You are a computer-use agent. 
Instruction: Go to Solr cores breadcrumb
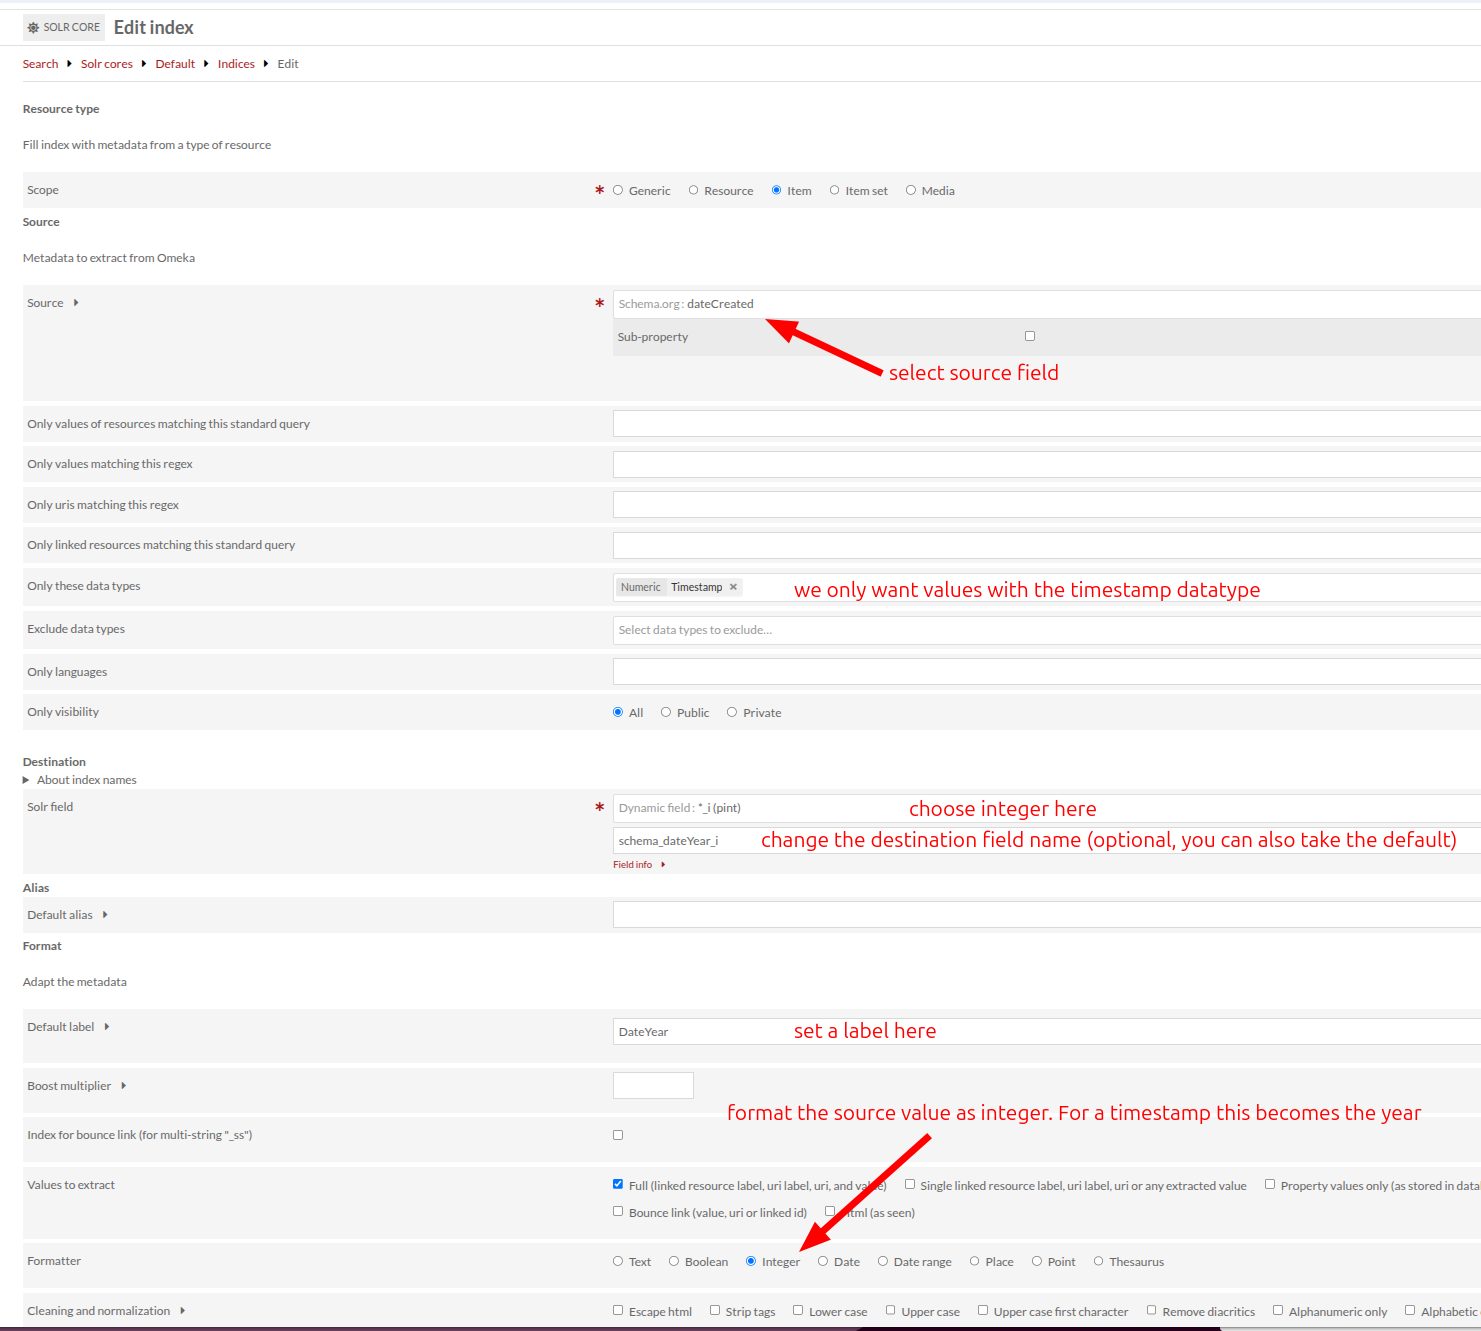coord(106,64)
